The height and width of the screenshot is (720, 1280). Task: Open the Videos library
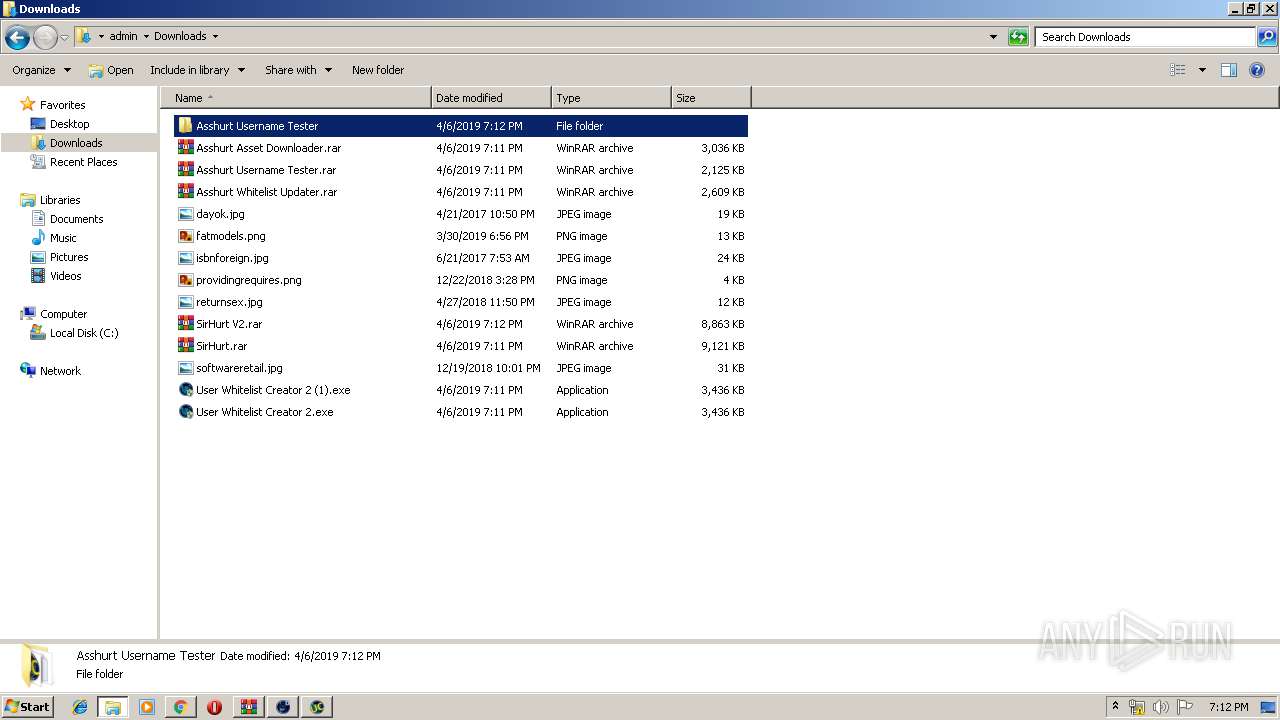pos(65,276)
